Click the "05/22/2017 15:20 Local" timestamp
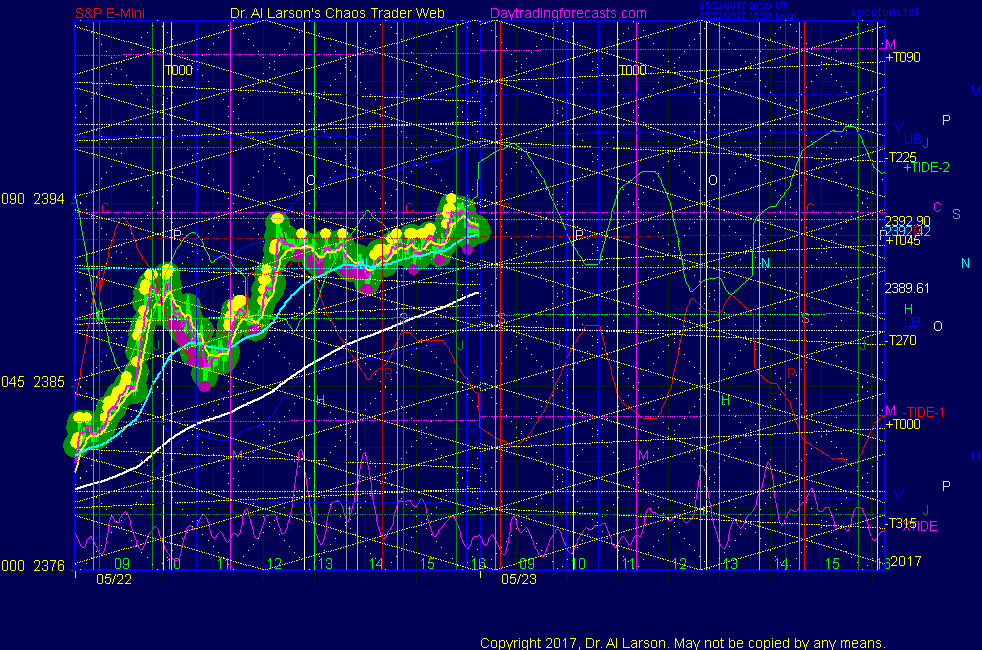This screenshot has height=650, width=982. (748, 16)
